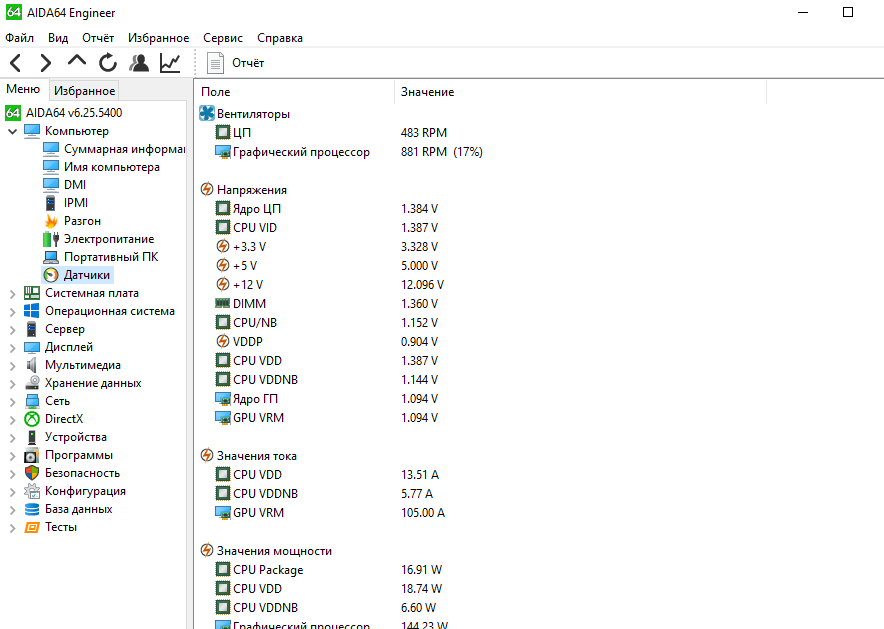Open the graph chart toolbar icon
884x629 pixels.
pos(170,63)
